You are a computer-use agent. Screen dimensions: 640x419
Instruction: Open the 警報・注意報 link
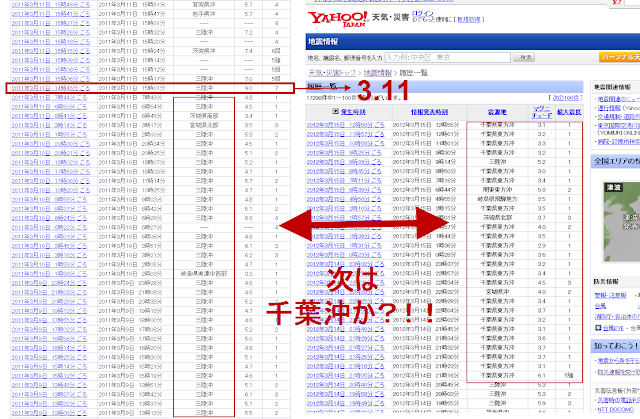point(610,295)
